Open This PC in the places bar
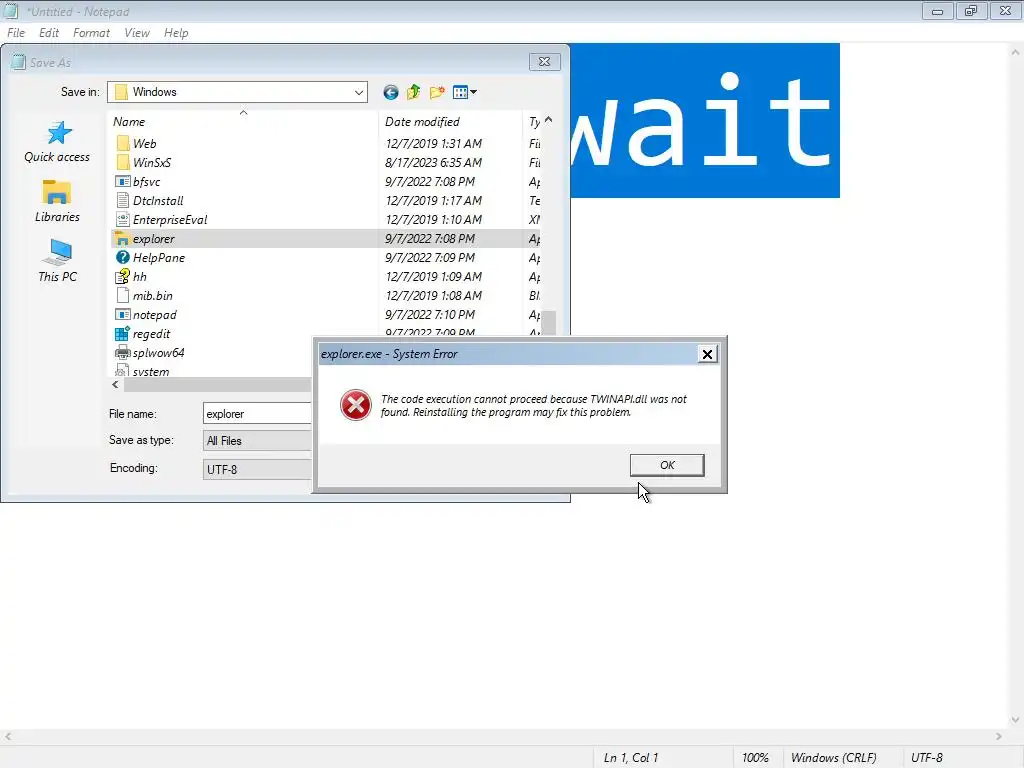Viewport: 1024px width, 768px height. point(57,260)
